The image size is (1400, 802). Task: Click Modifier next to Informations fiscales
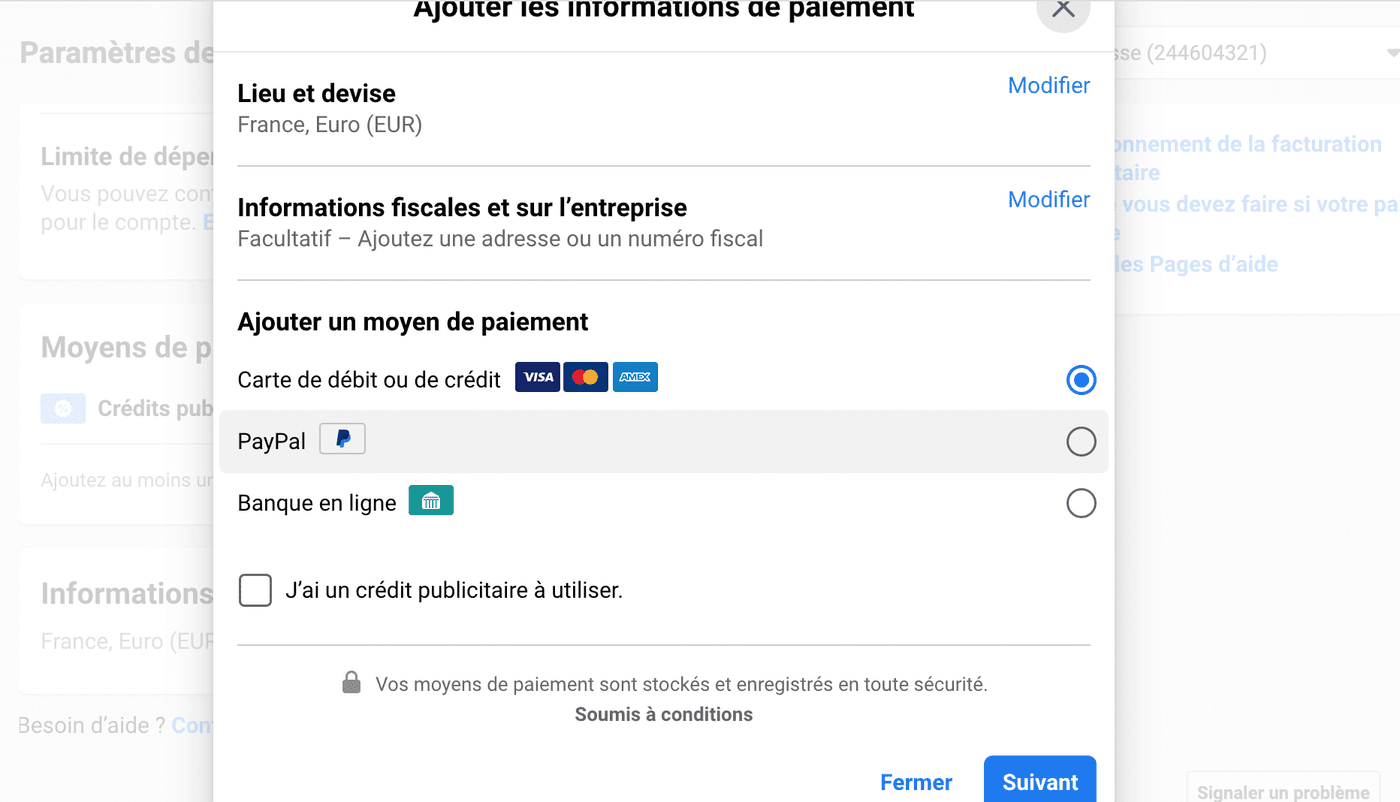pyautogui.click(x=1048, y=200)
